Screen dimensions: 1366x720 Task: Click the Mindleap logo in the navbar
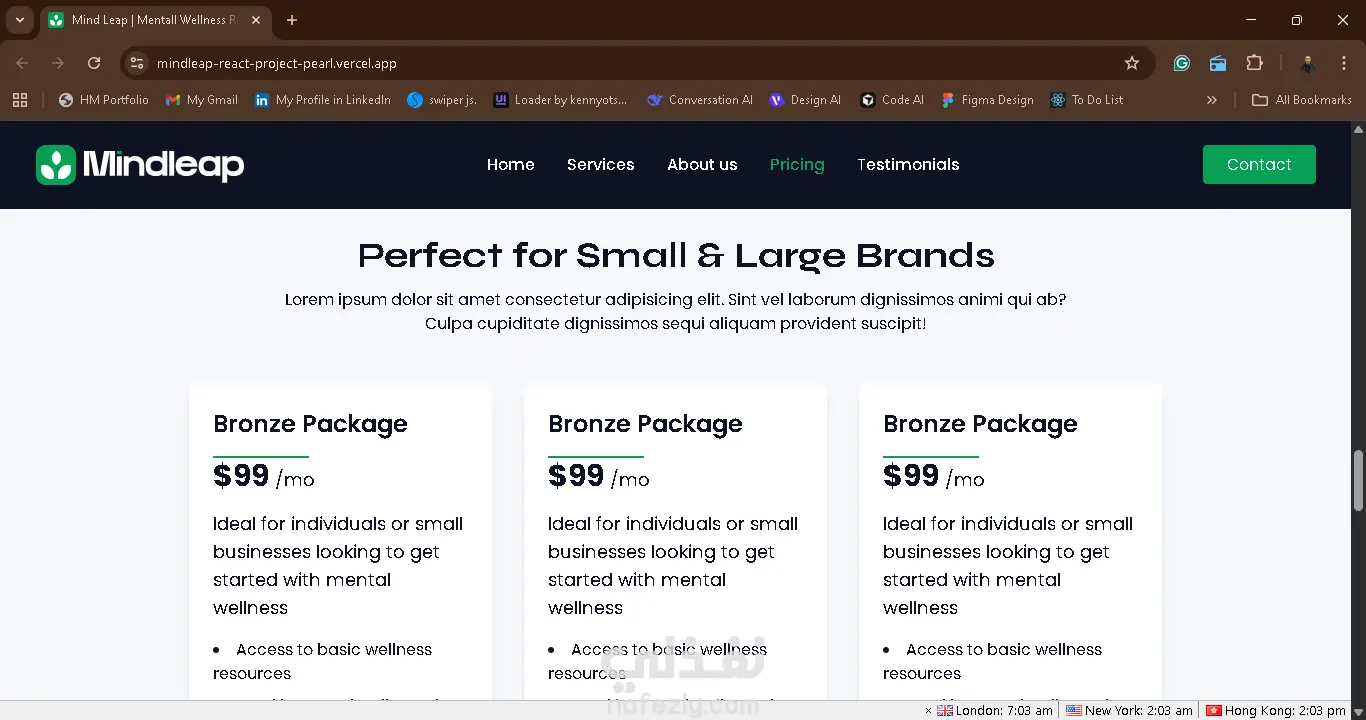point(140,165)
